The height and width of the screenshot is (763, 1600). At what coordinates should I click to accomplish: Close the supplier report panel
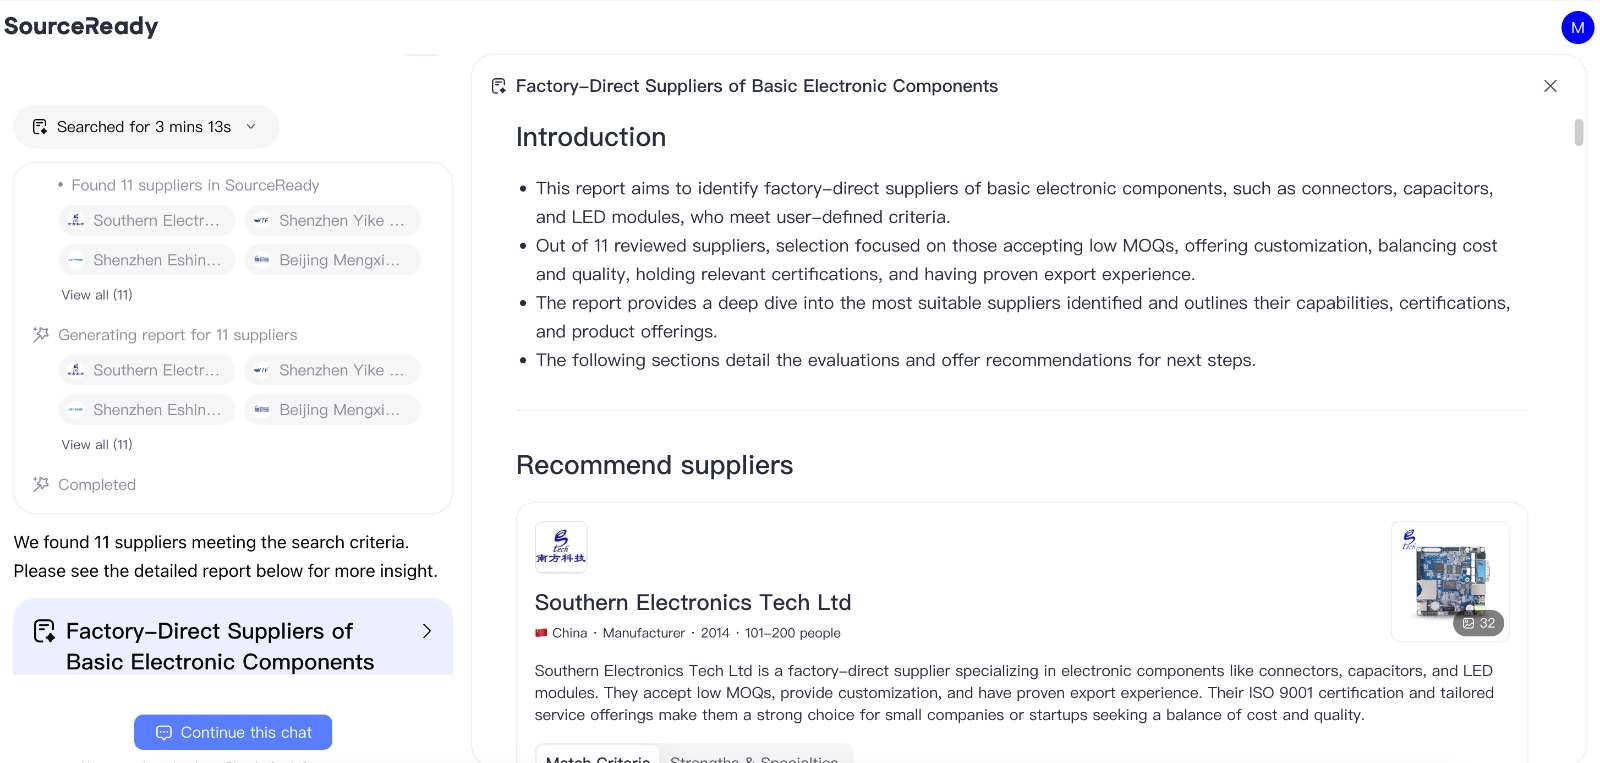[x=1550, y=86]
